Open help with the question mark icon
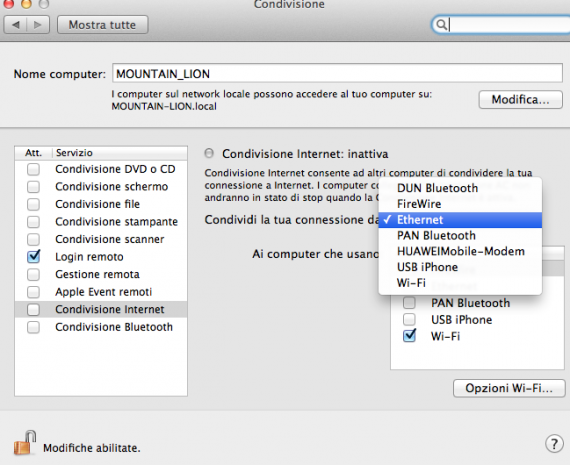570x465 pixels. click(x=554, y=444)
